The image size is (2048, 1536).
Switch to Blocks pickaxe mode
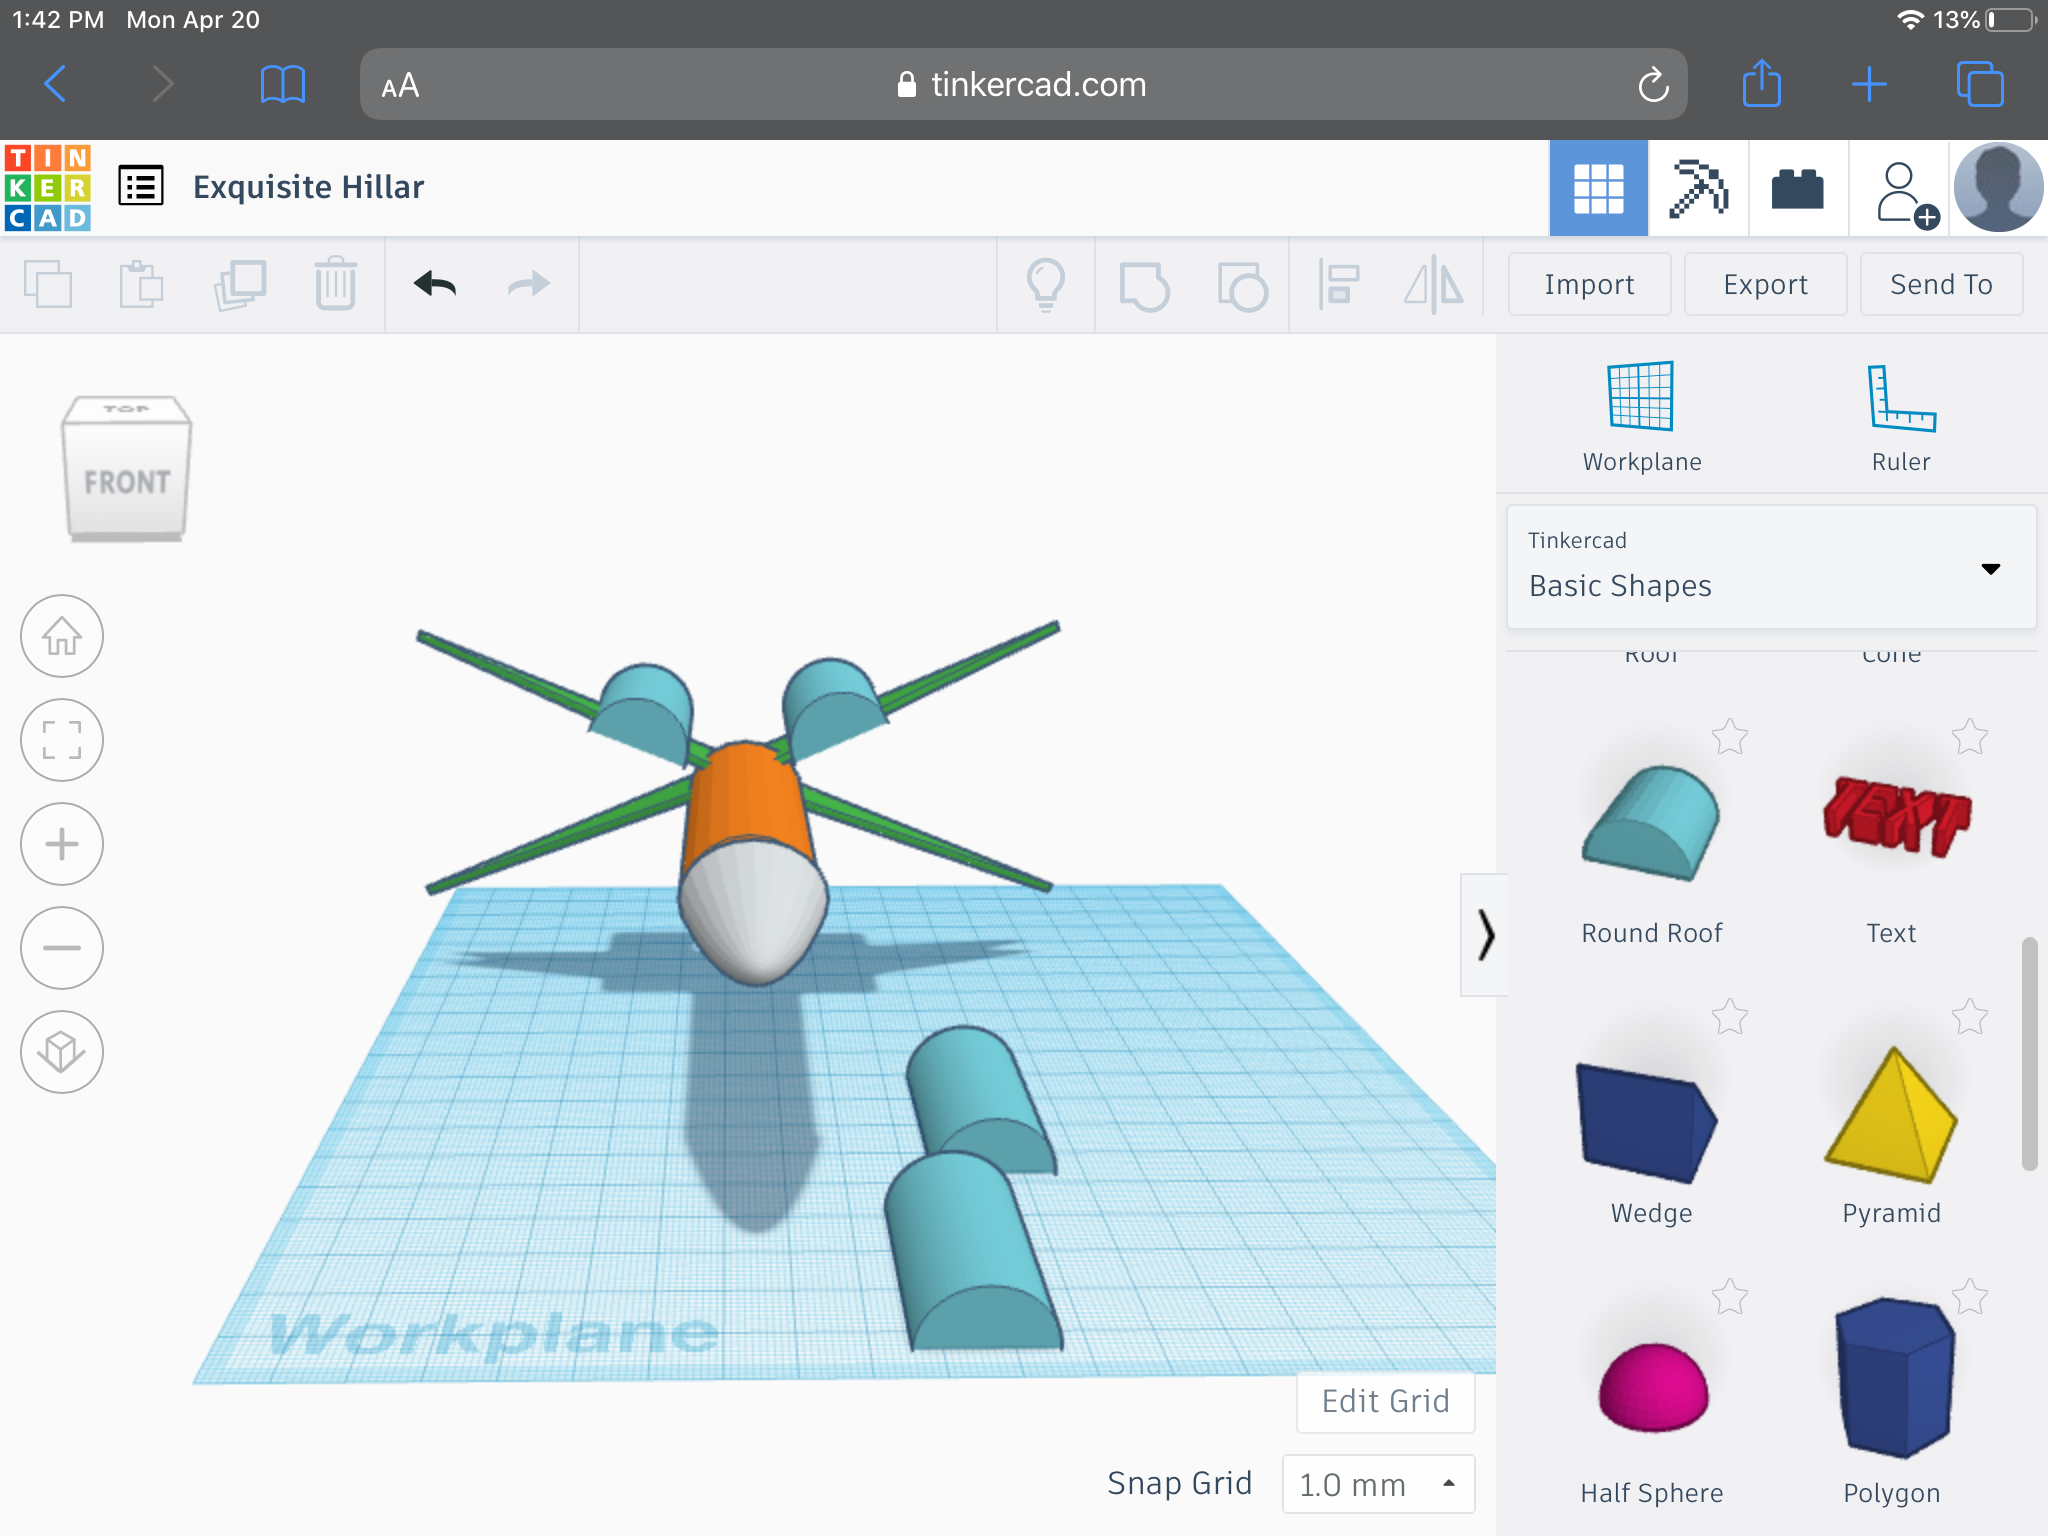point(1698,188)
